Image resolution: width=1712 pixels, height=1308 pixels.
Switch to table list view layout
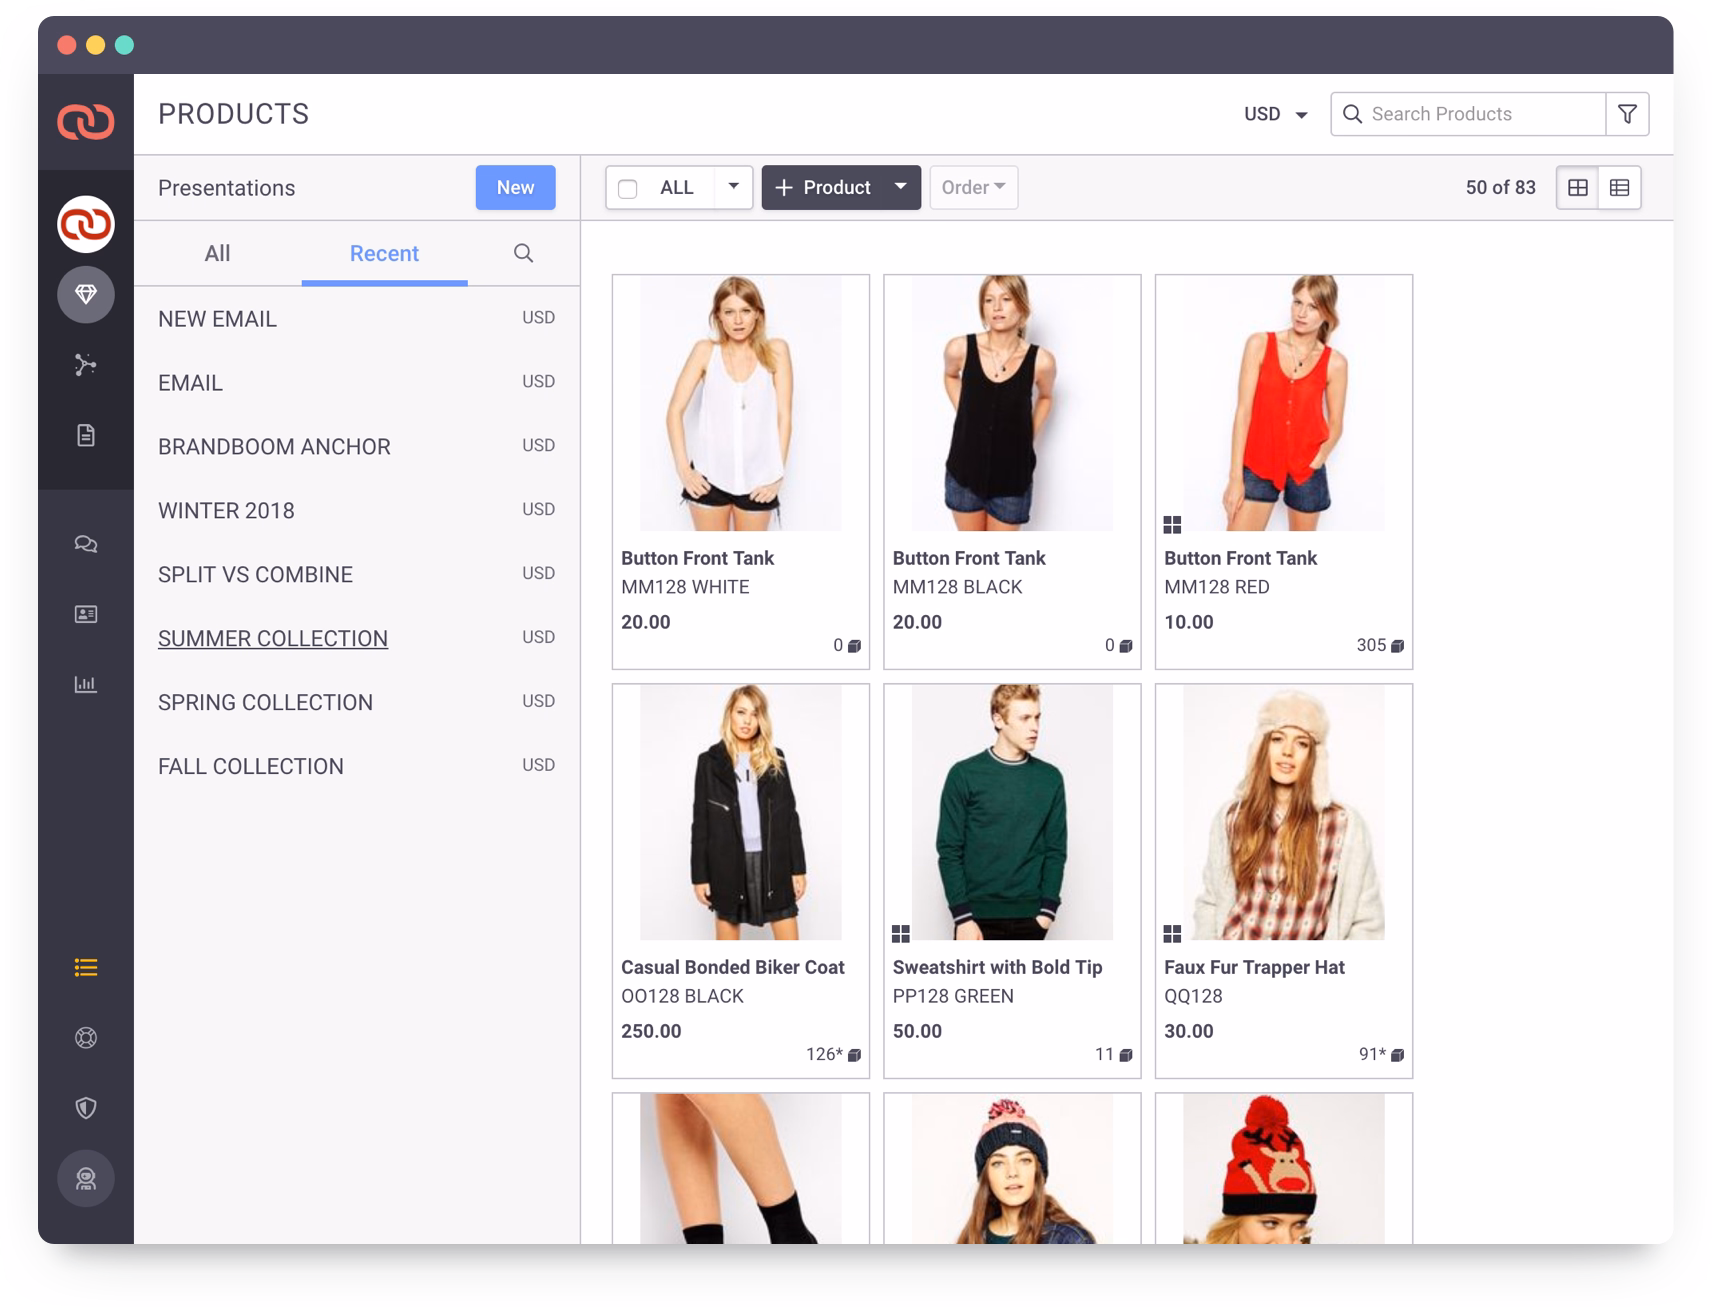1620,187
